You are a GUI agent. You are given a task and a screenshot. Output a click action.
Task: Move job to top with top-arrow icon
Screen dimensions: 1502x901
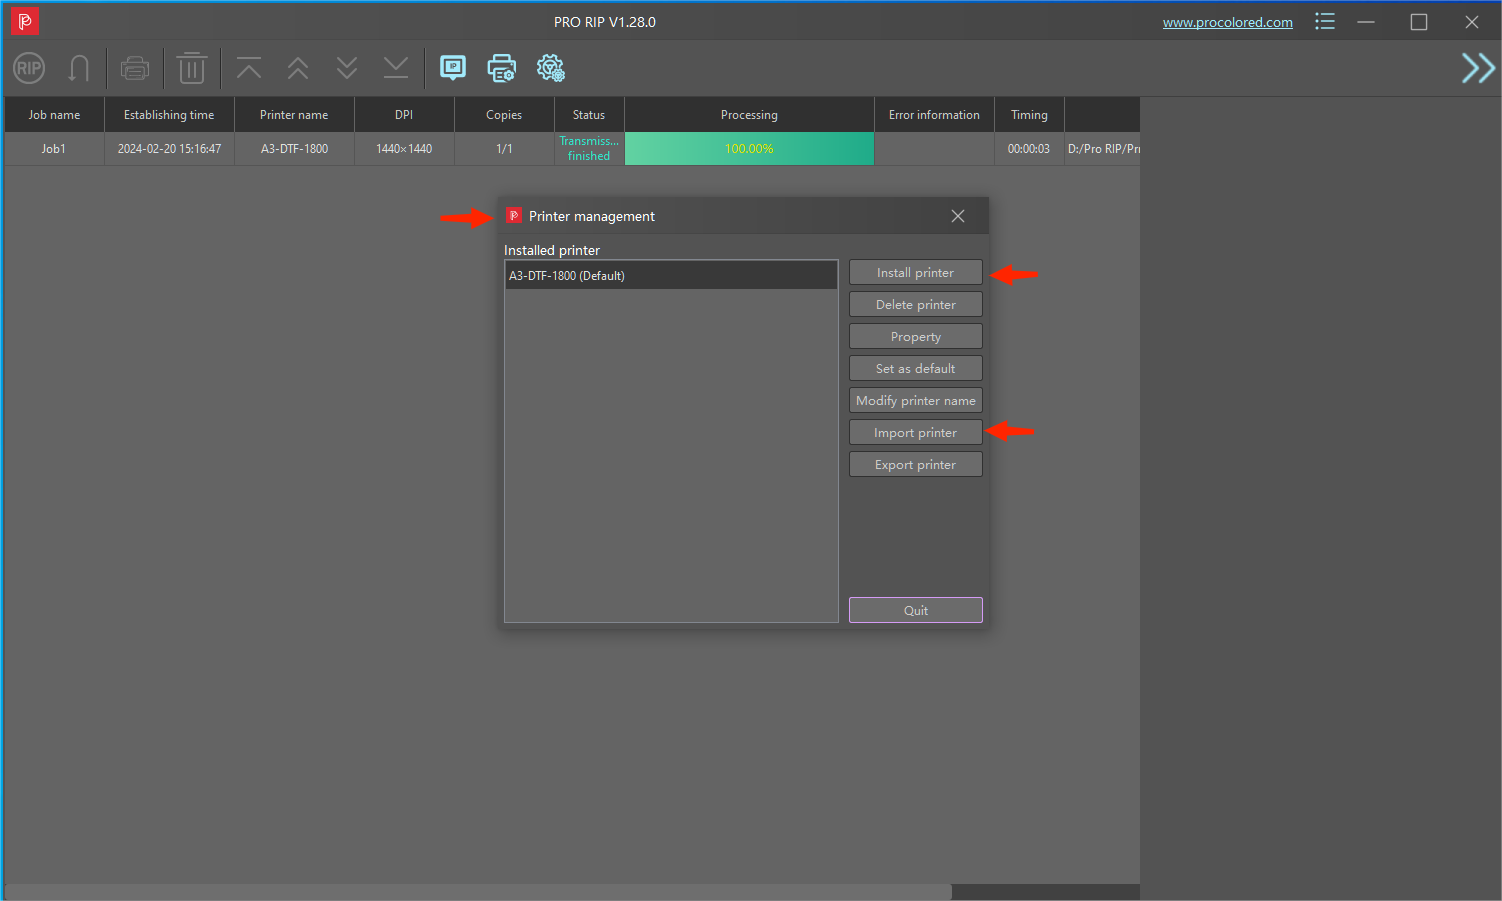click(248, 68)
